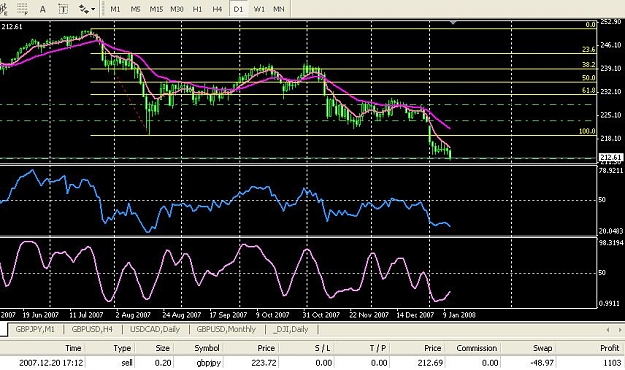Image resolution: width=625 pixels, height=370 pixels.
Task: Click the 2 Aug 2007 date label
Action: click(x=133, y=315)
